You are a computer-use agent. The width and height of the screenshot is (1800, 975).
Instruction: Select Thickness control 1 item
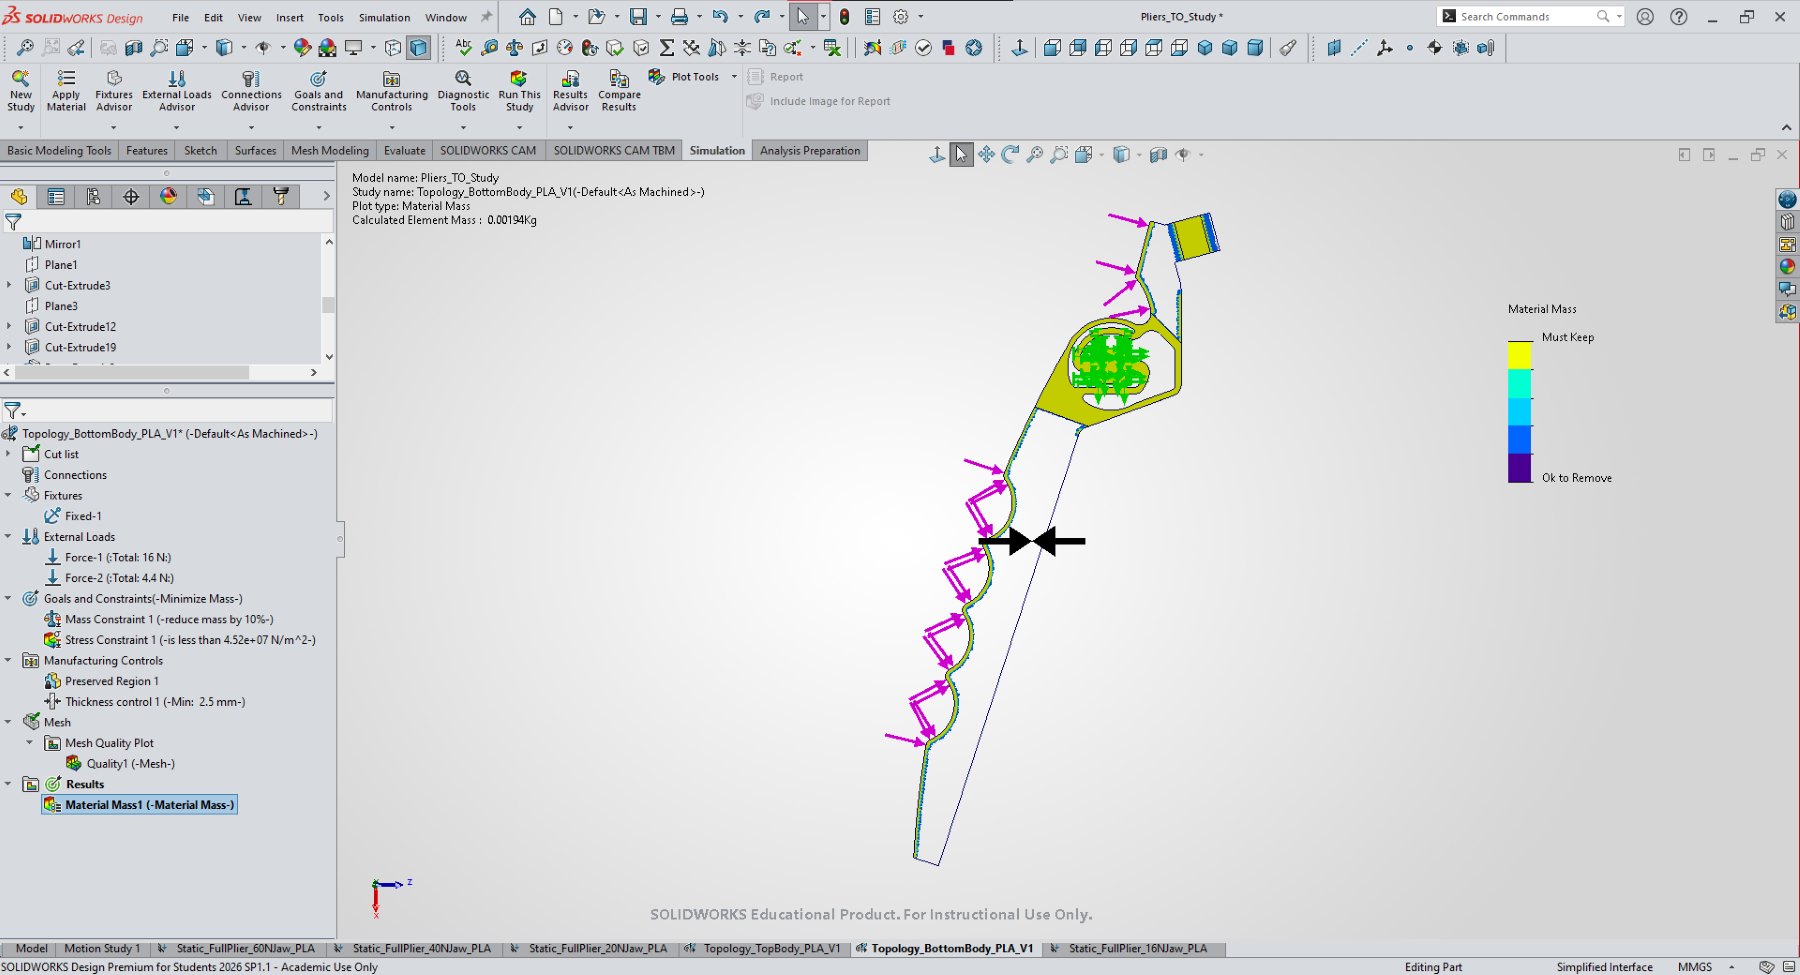click(145, 702)
